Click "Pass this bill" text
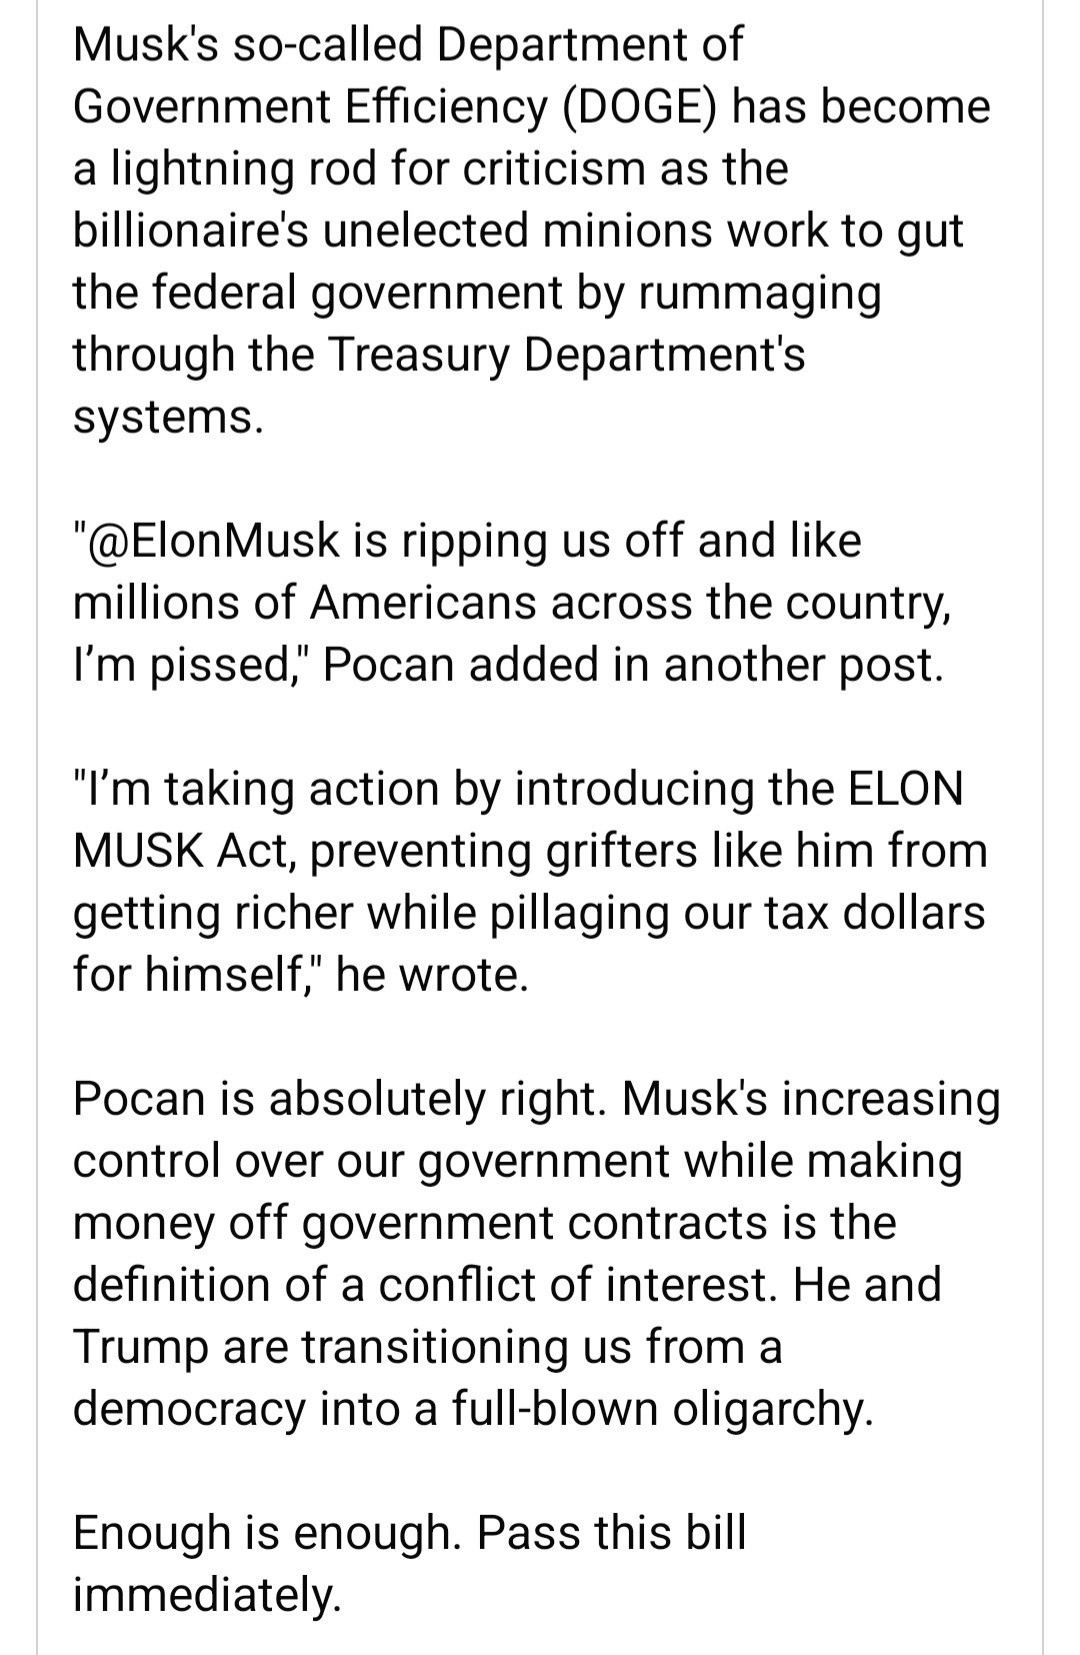 (612, 1533)
